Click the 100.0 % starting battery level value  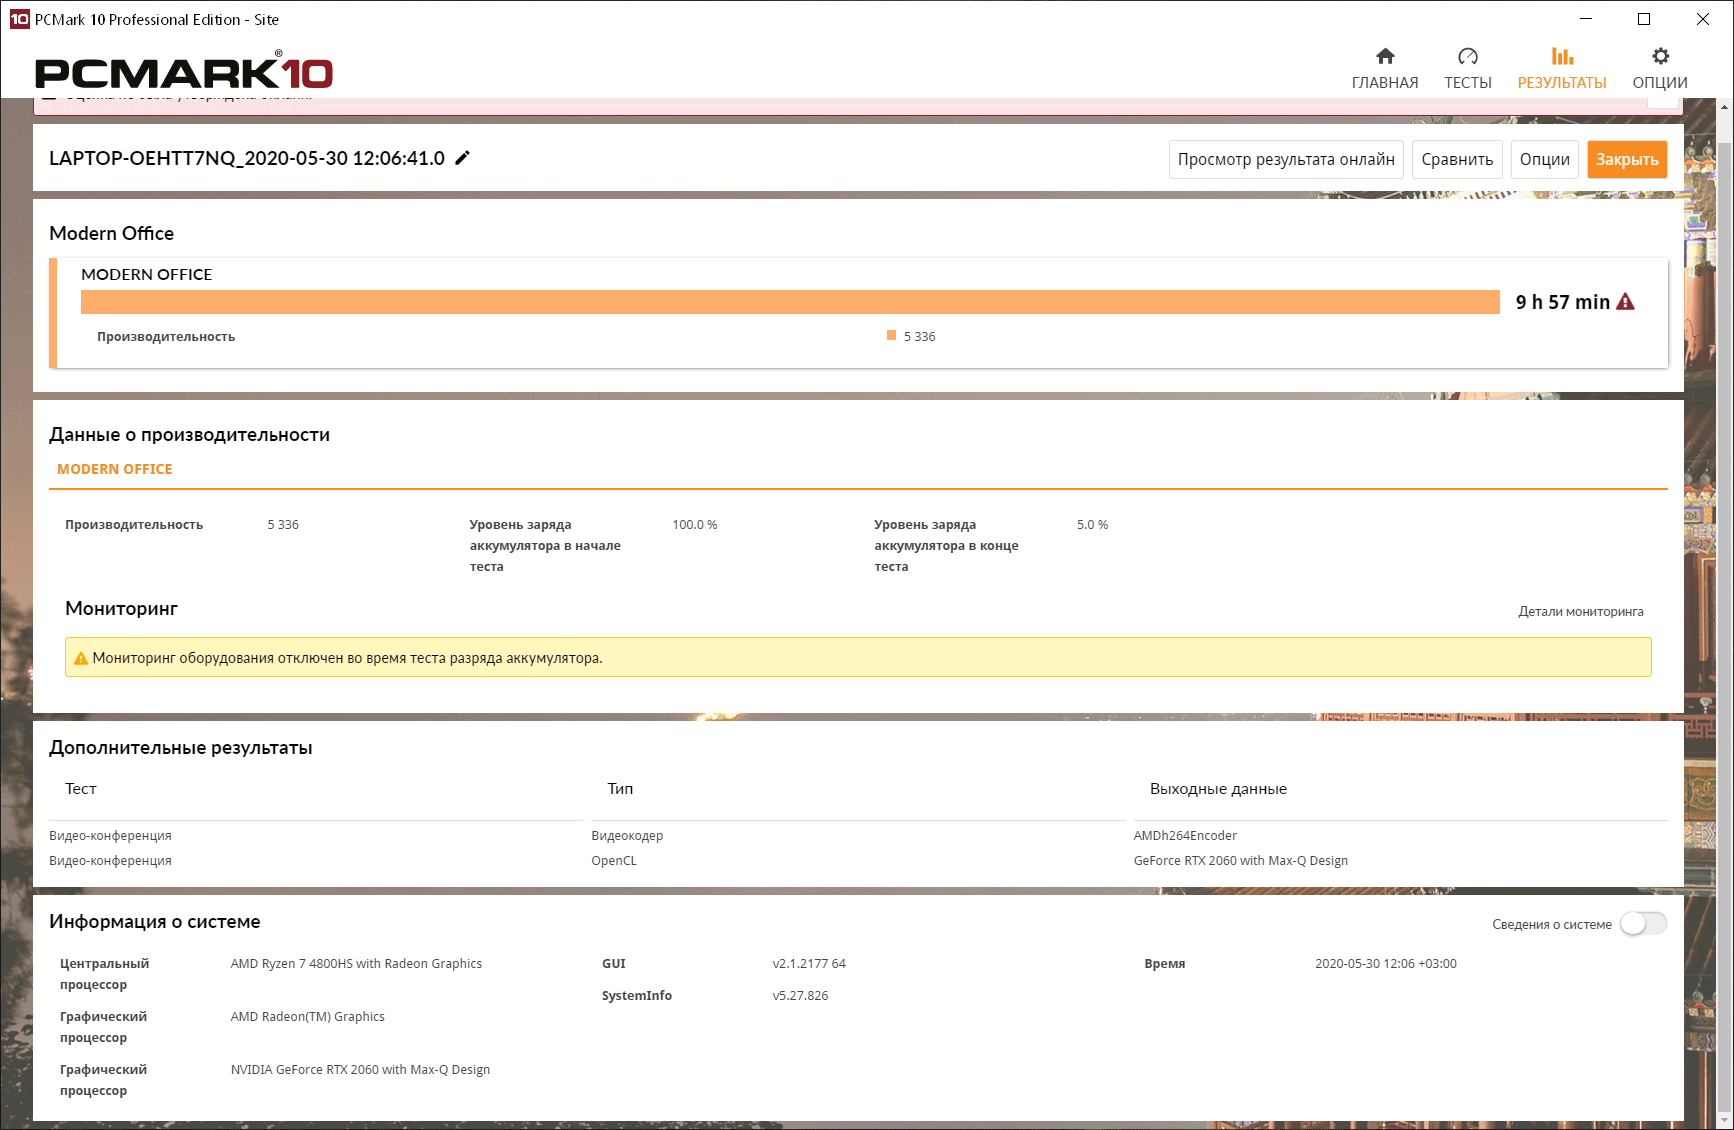pyautogui.click(x=695, y=525)
